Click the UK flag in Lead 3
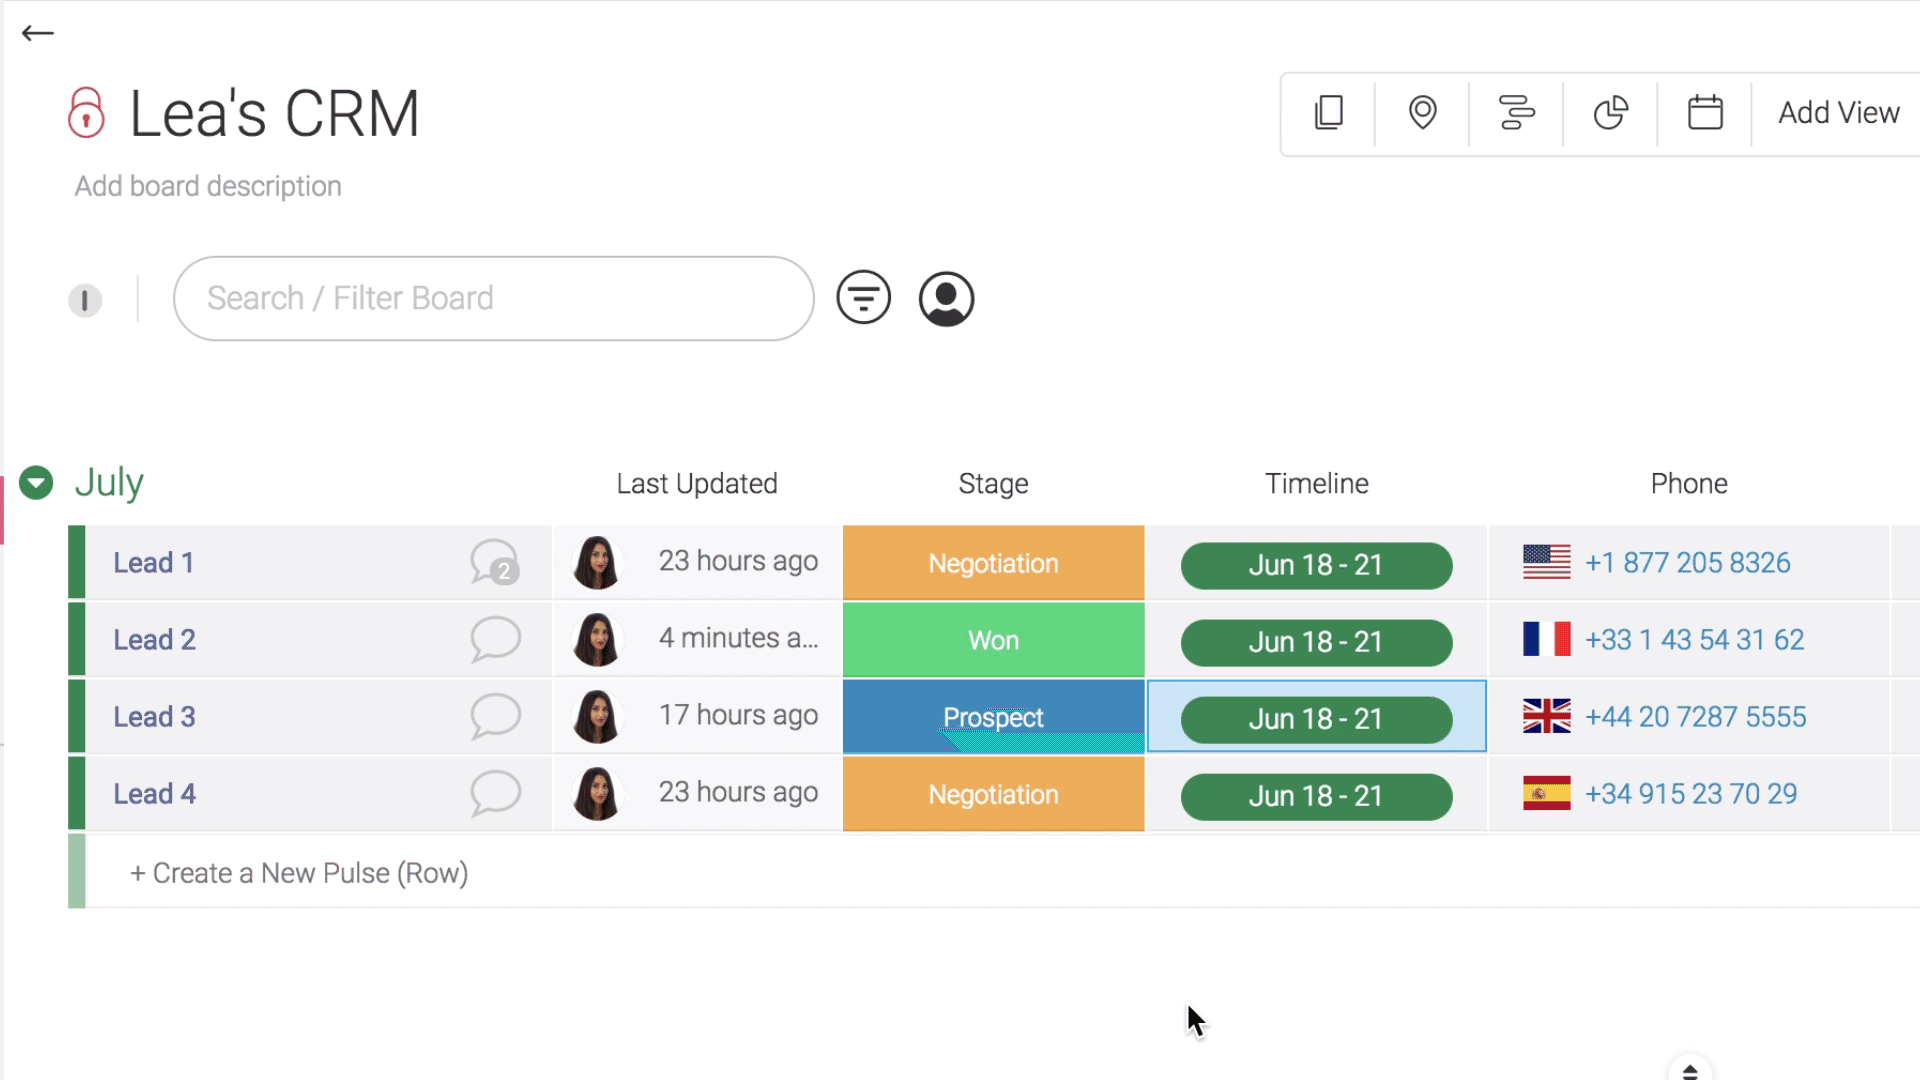The height and width of the screenshot is (1080, 1920). (1546, 716)
